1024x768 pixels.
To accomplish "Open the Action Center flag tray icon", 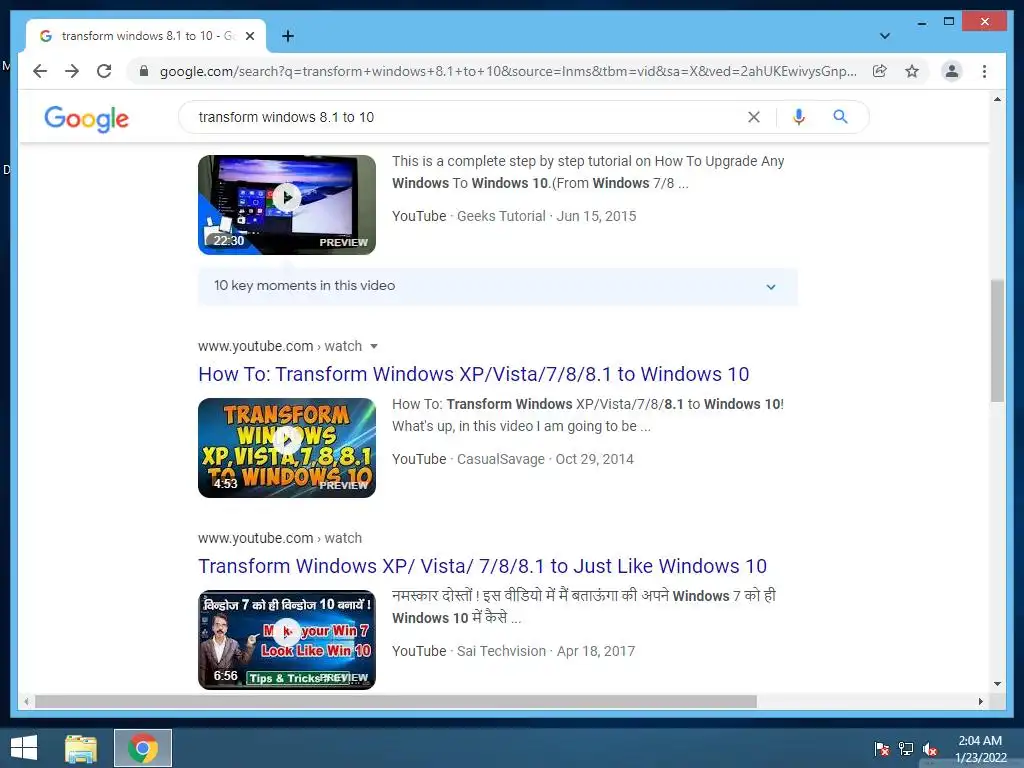I will [882, 749].
